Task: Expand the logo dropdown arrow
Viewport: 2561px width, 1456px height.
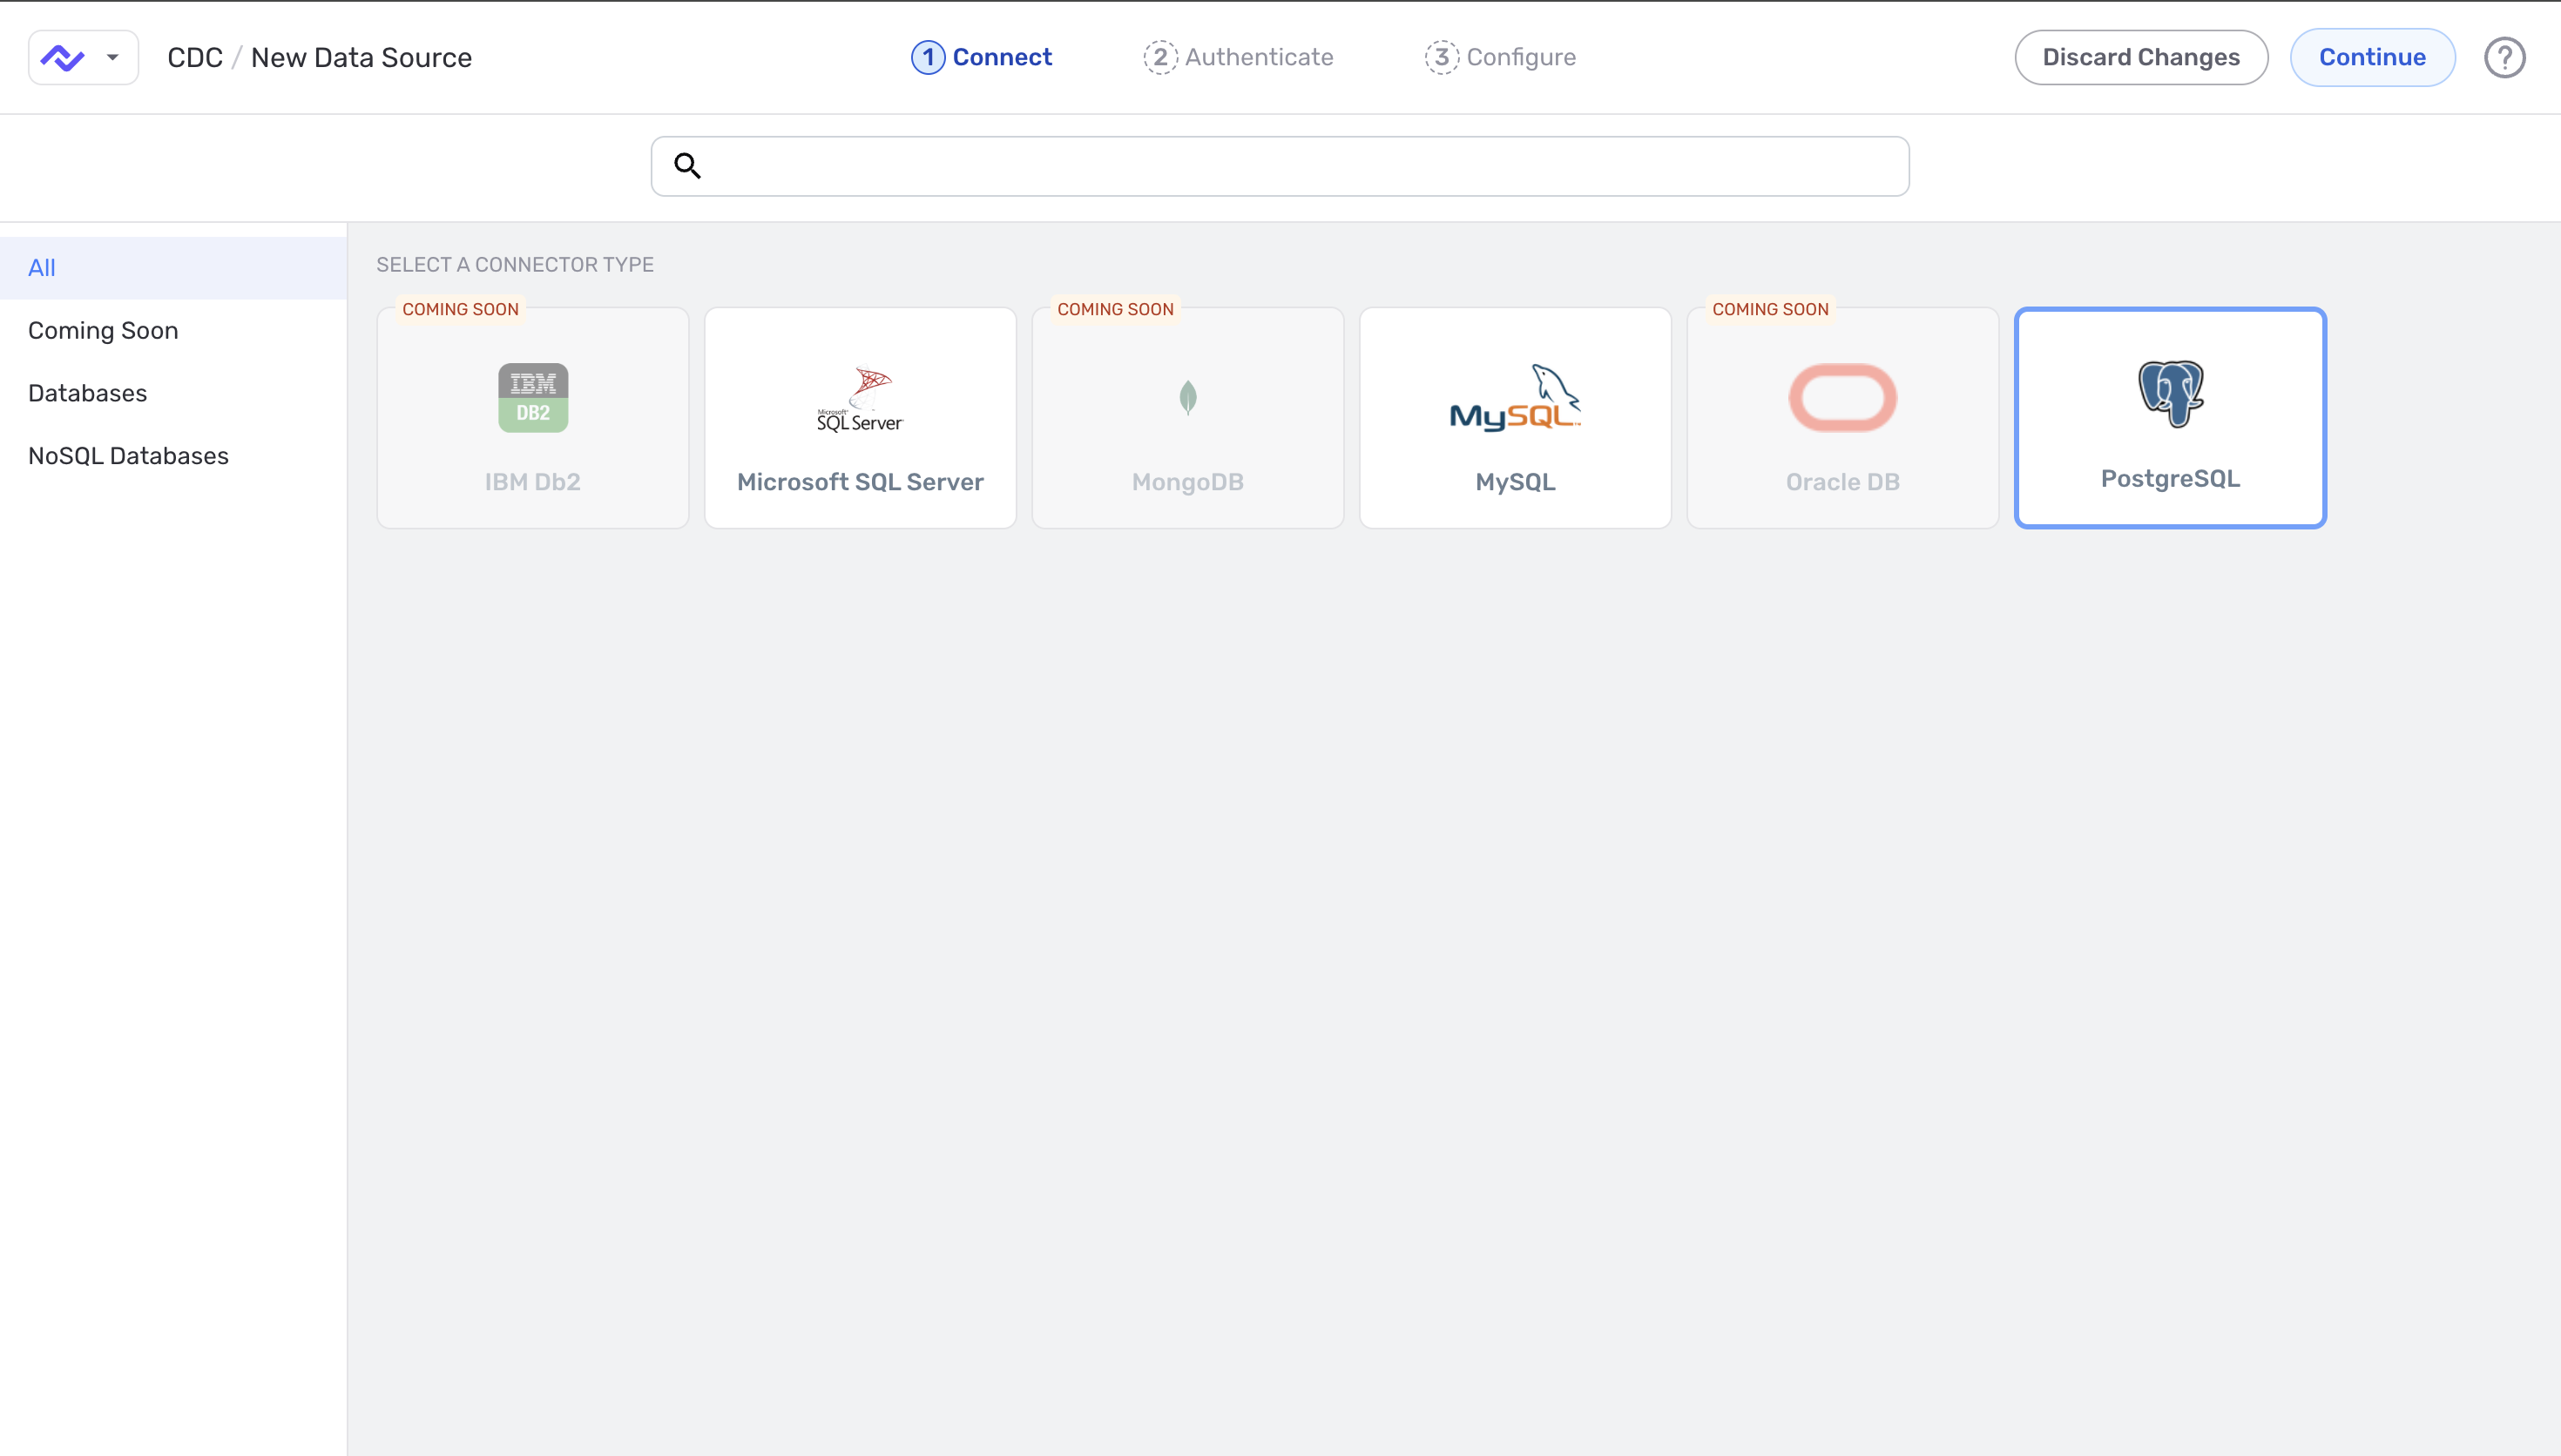Action: pos(113,57)
